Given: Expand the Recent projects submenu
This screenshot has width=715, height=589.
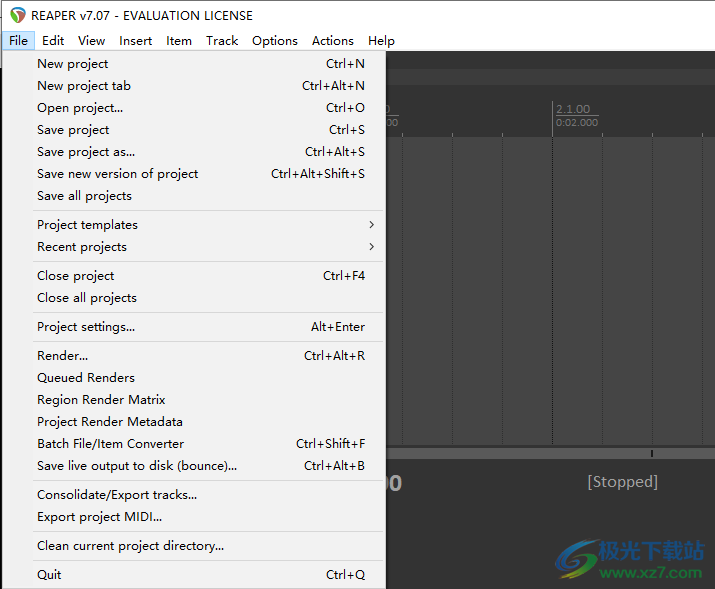Looking at the screenshot, I should pos(82,247).
